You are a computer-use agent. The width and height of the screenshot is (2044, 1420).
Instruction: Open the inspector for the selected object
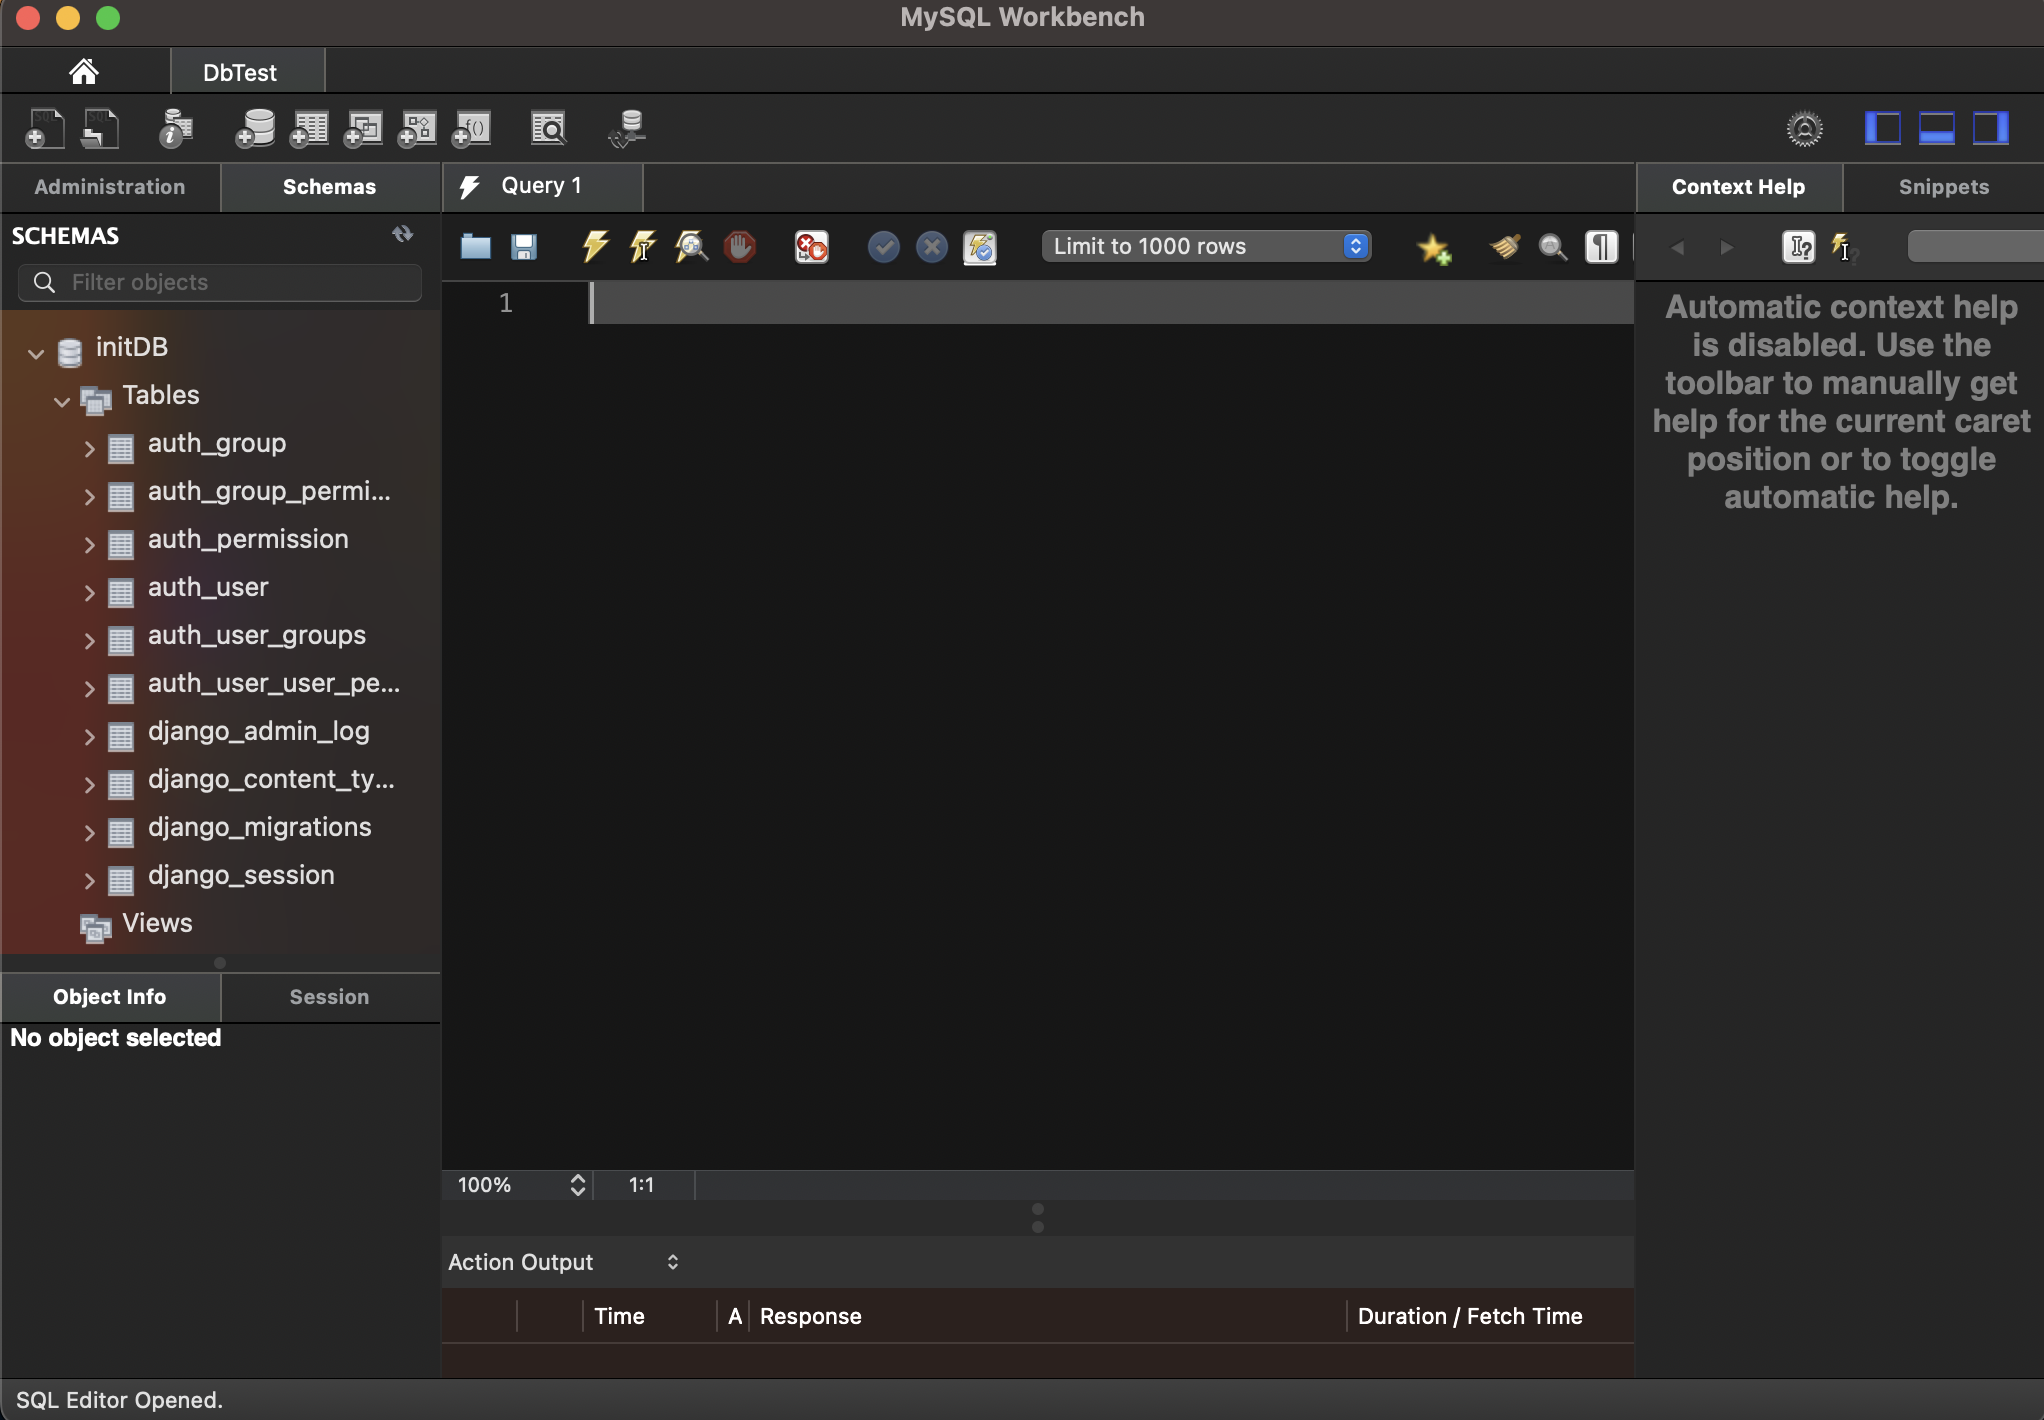[x=176, y=129]
